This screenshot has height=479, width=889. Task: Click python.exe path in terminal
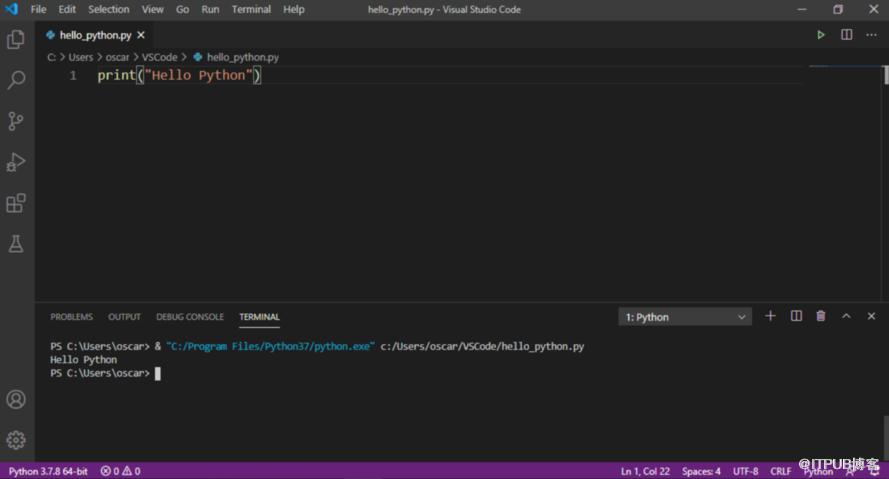[x=270, y=346]
